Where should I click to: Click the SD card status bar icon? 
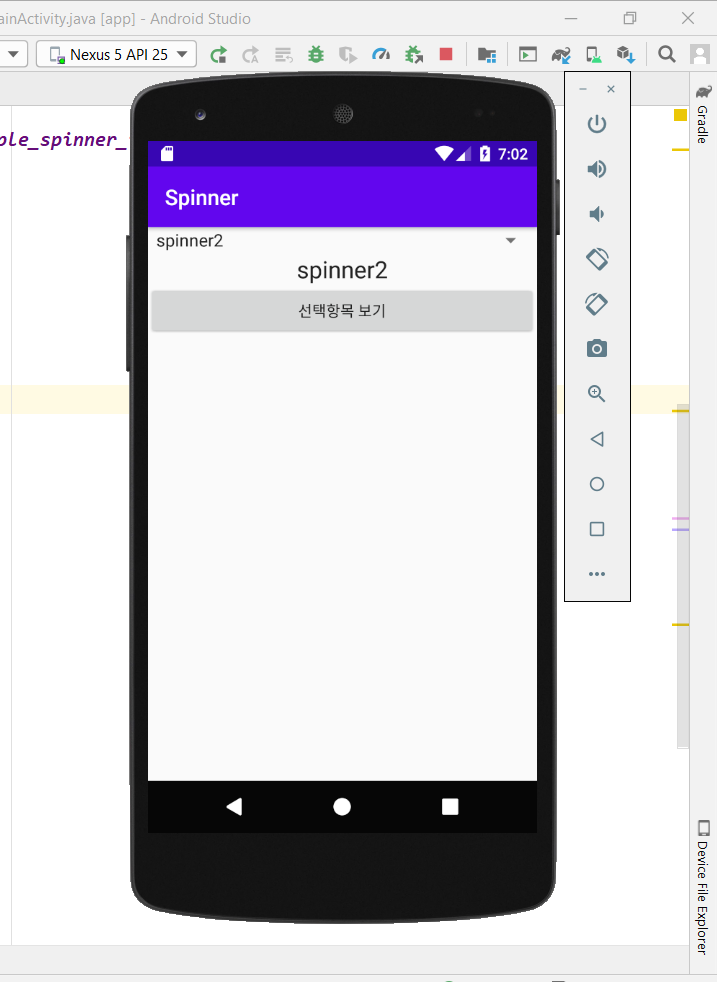tap(167, 154)
